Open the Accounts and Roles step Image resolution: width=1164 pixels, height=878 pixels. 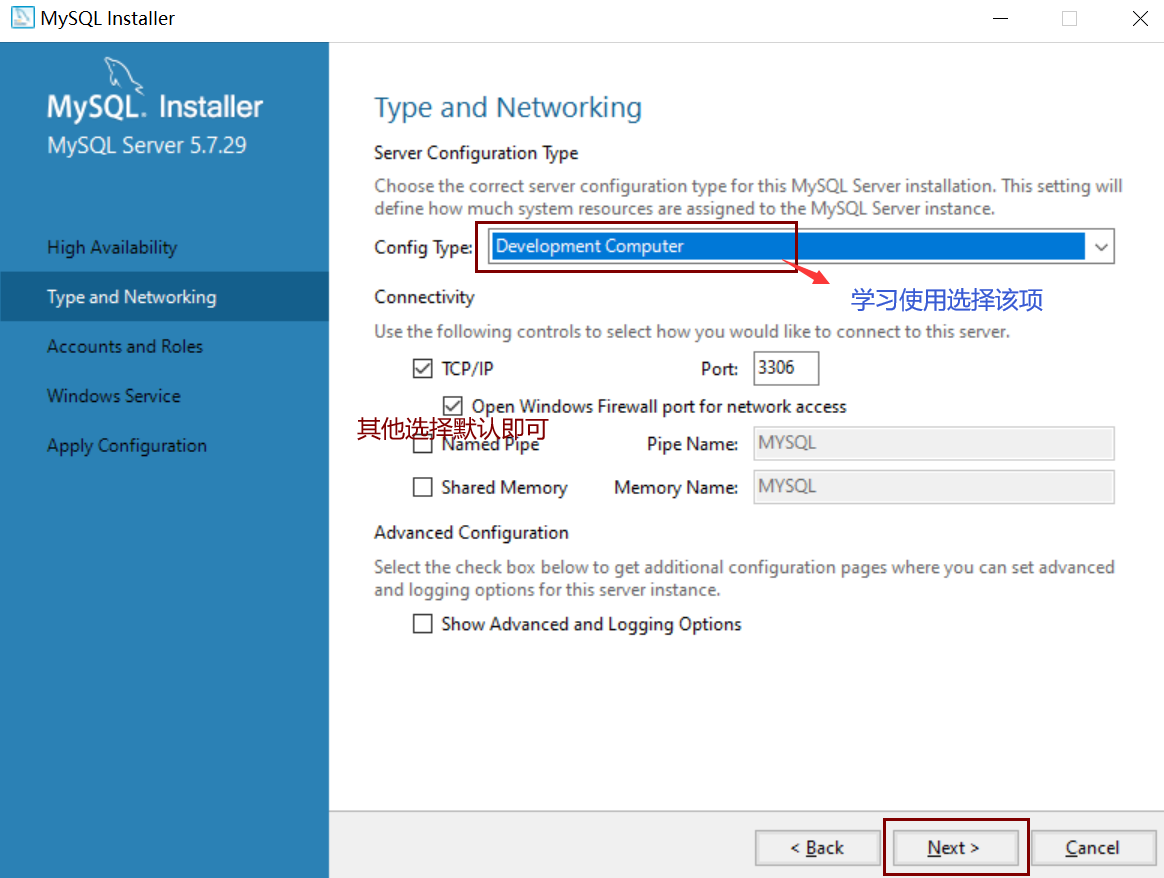point(124,346)
